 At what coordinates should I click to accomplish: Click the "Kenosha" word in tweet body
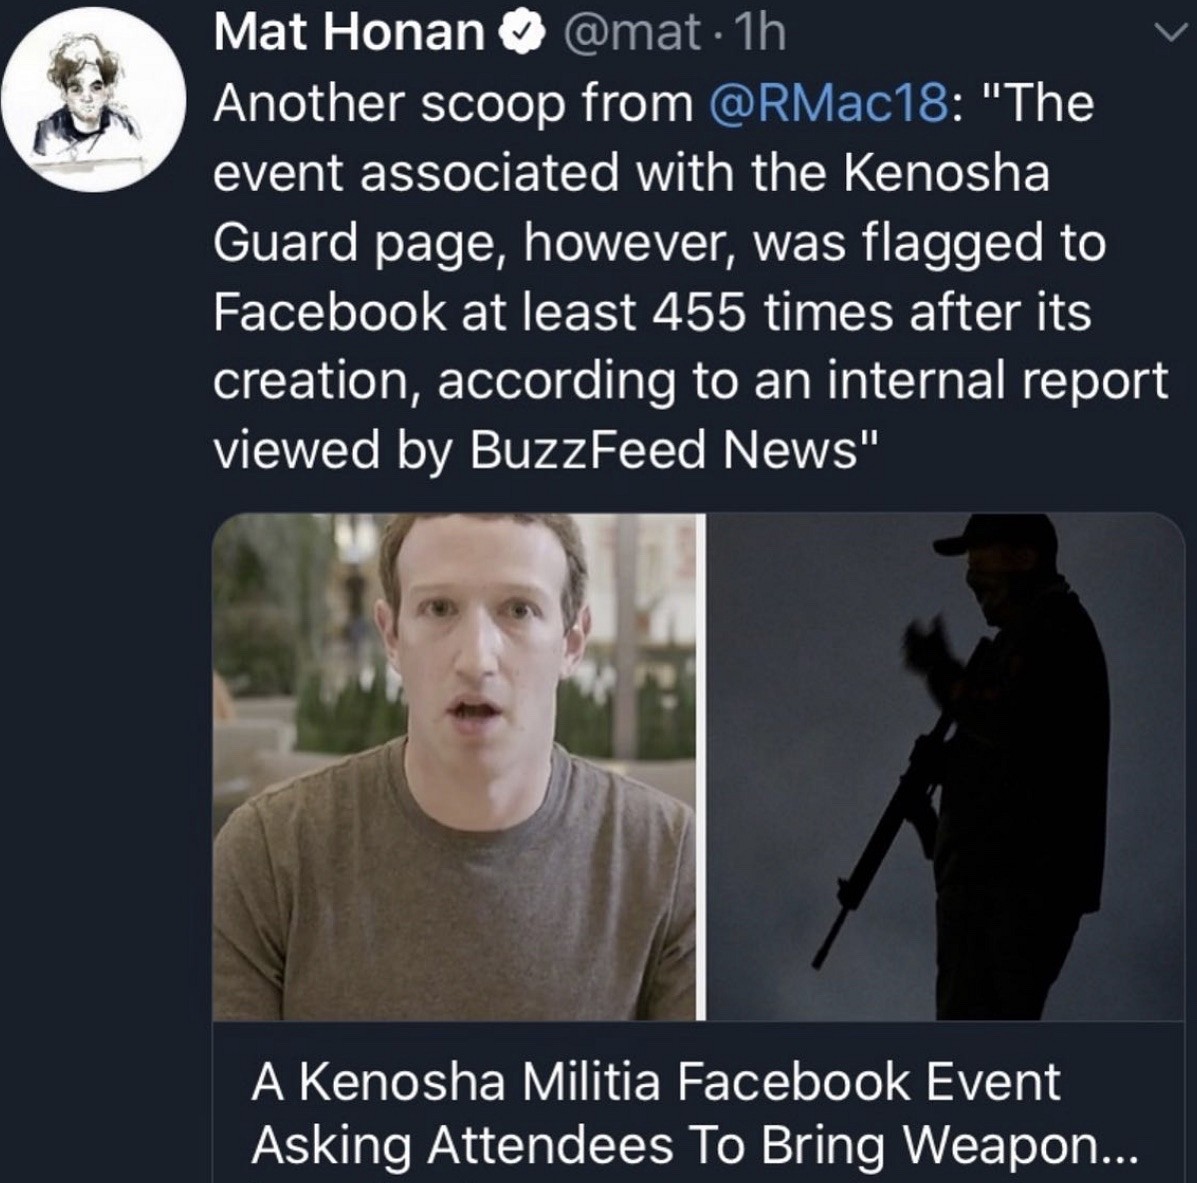click(x=947, y=173)
